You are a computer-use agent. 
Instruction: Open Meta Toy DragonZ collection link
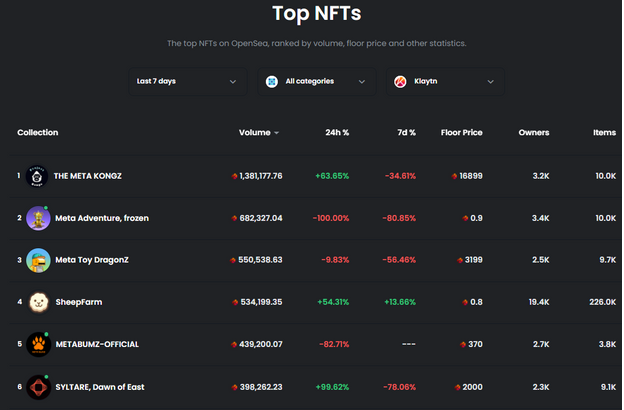92,260
